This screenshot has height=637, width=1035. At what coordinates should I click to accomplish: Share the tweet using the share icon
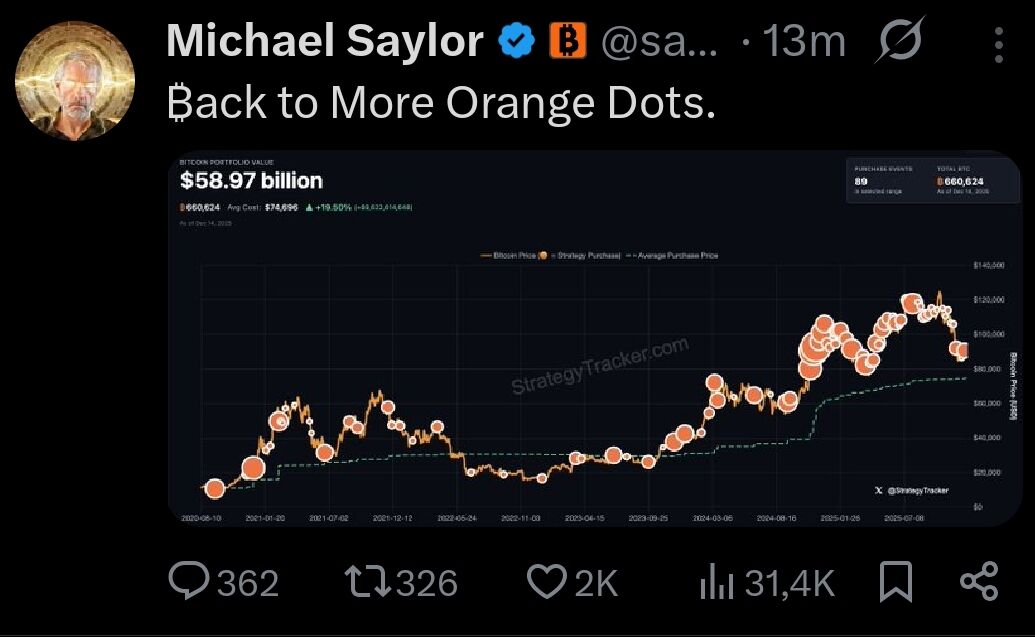(979, 583)
